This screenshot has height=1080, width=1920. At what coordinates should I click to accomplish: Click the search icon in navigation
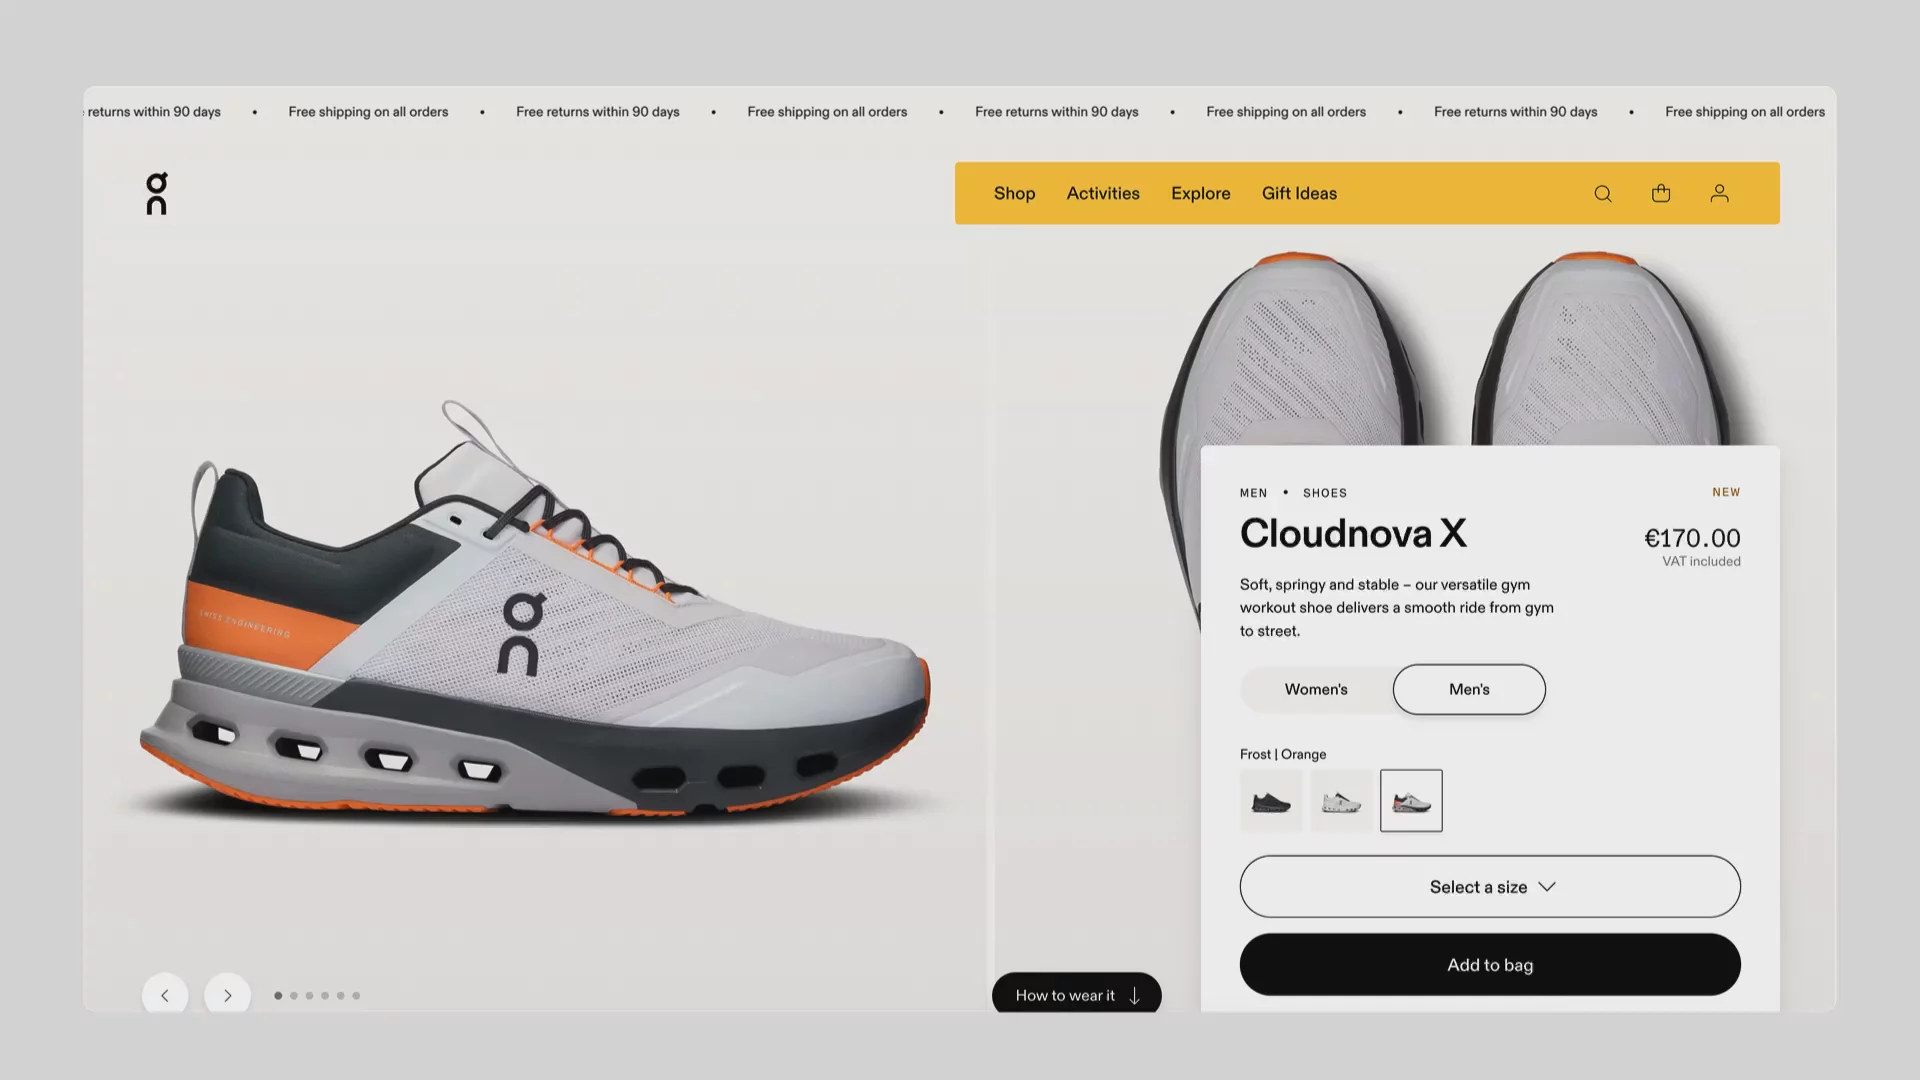1604,194
